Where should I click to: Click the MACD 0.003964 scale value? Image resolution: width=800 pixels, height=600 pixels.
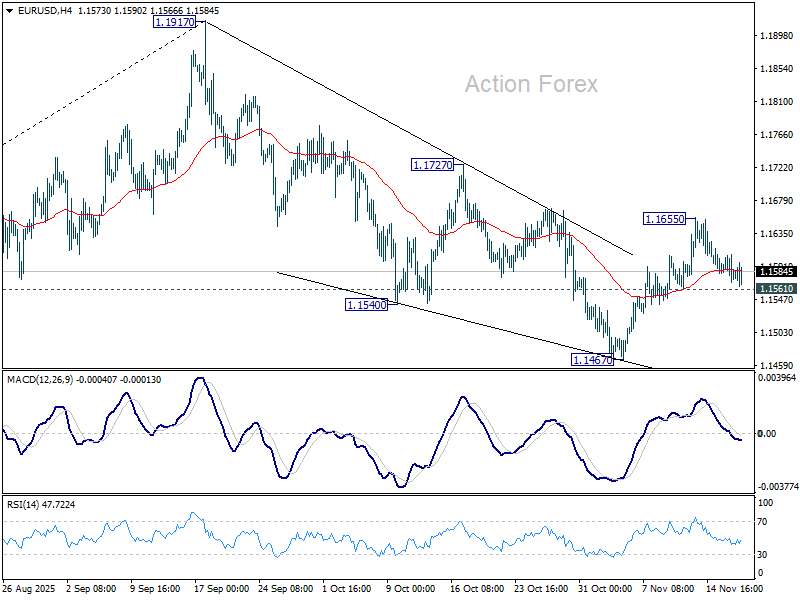777,378
